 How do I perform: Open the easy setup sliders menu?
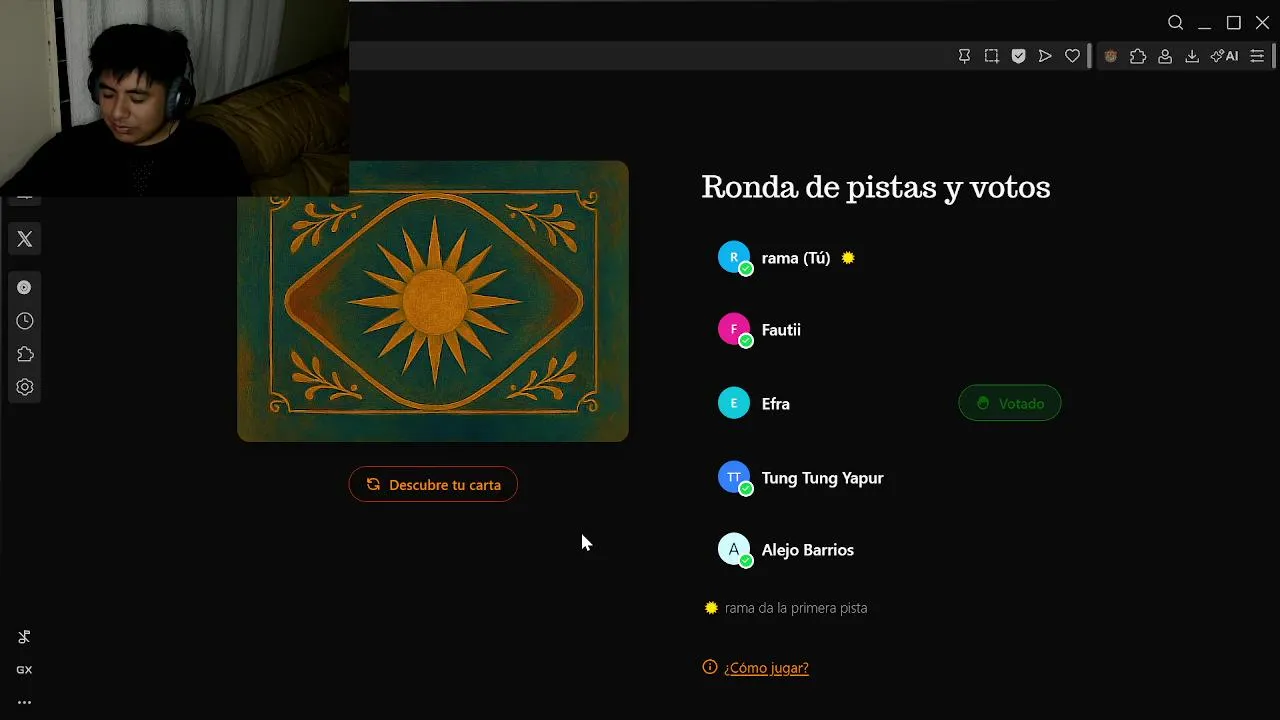(1257, 56)
